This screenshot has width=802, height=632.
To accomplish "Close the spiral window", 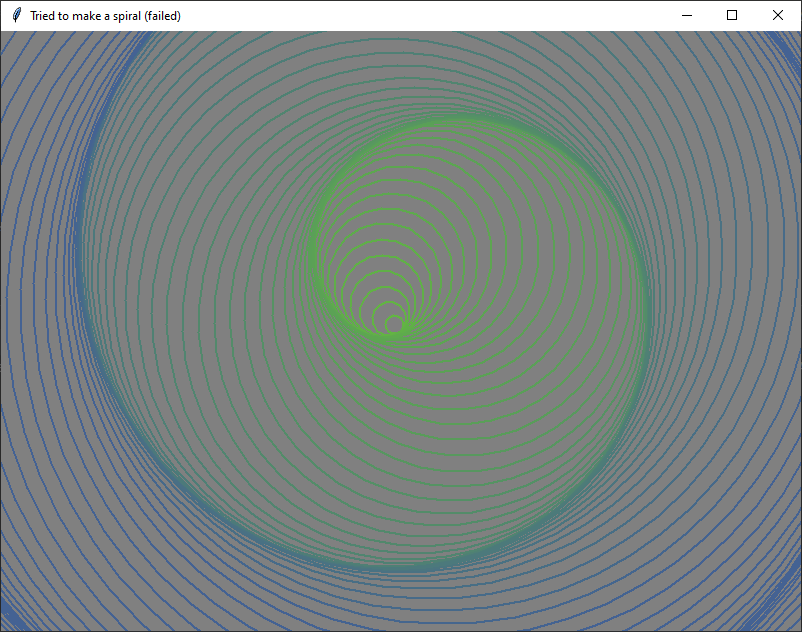I will [x=778, y=16].
